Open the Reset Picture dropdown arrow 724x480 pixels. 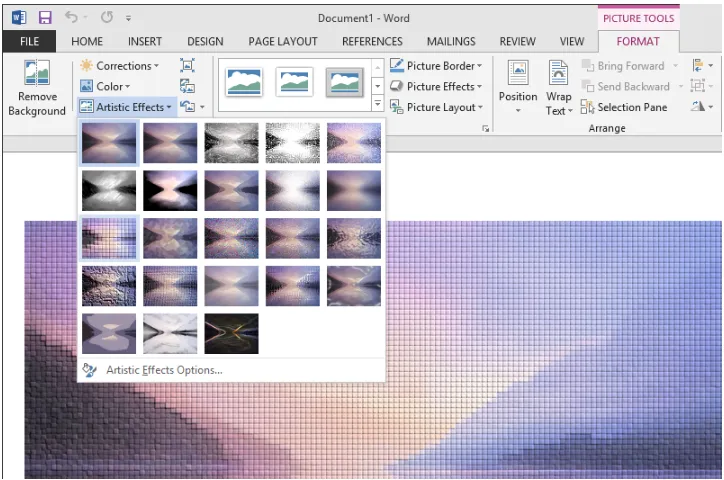(202, 108)
